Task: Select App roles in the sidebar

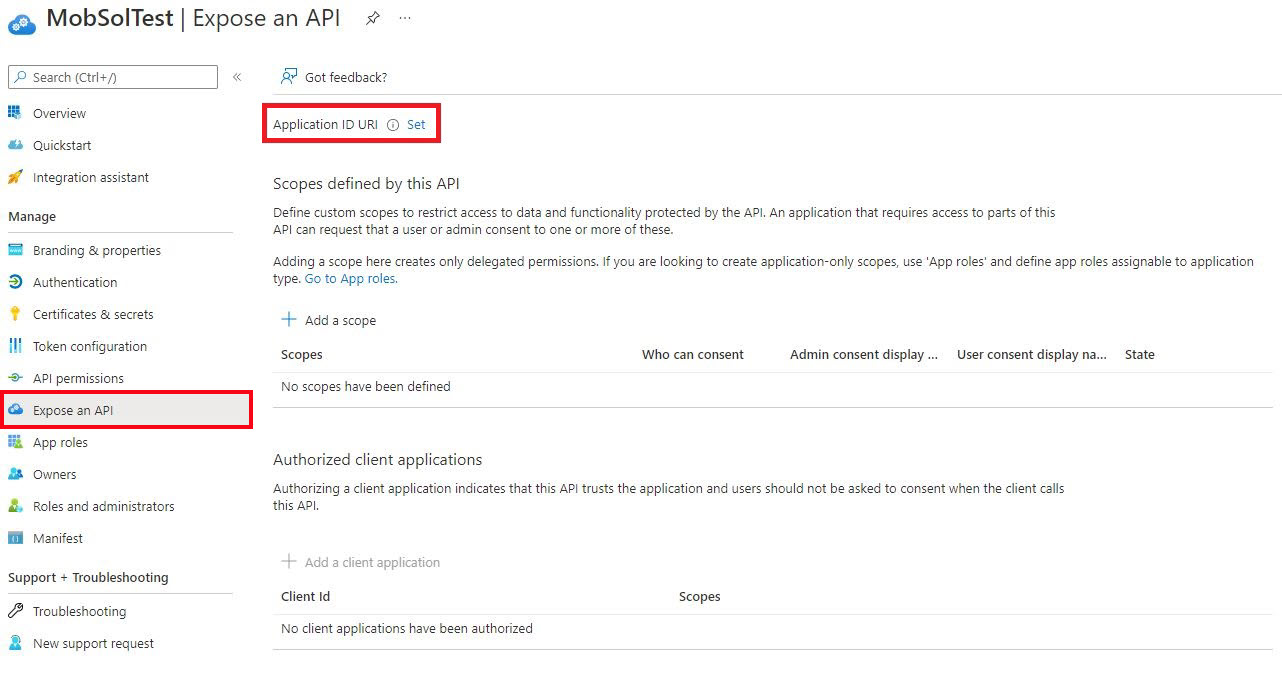Action: coord(61,442)
